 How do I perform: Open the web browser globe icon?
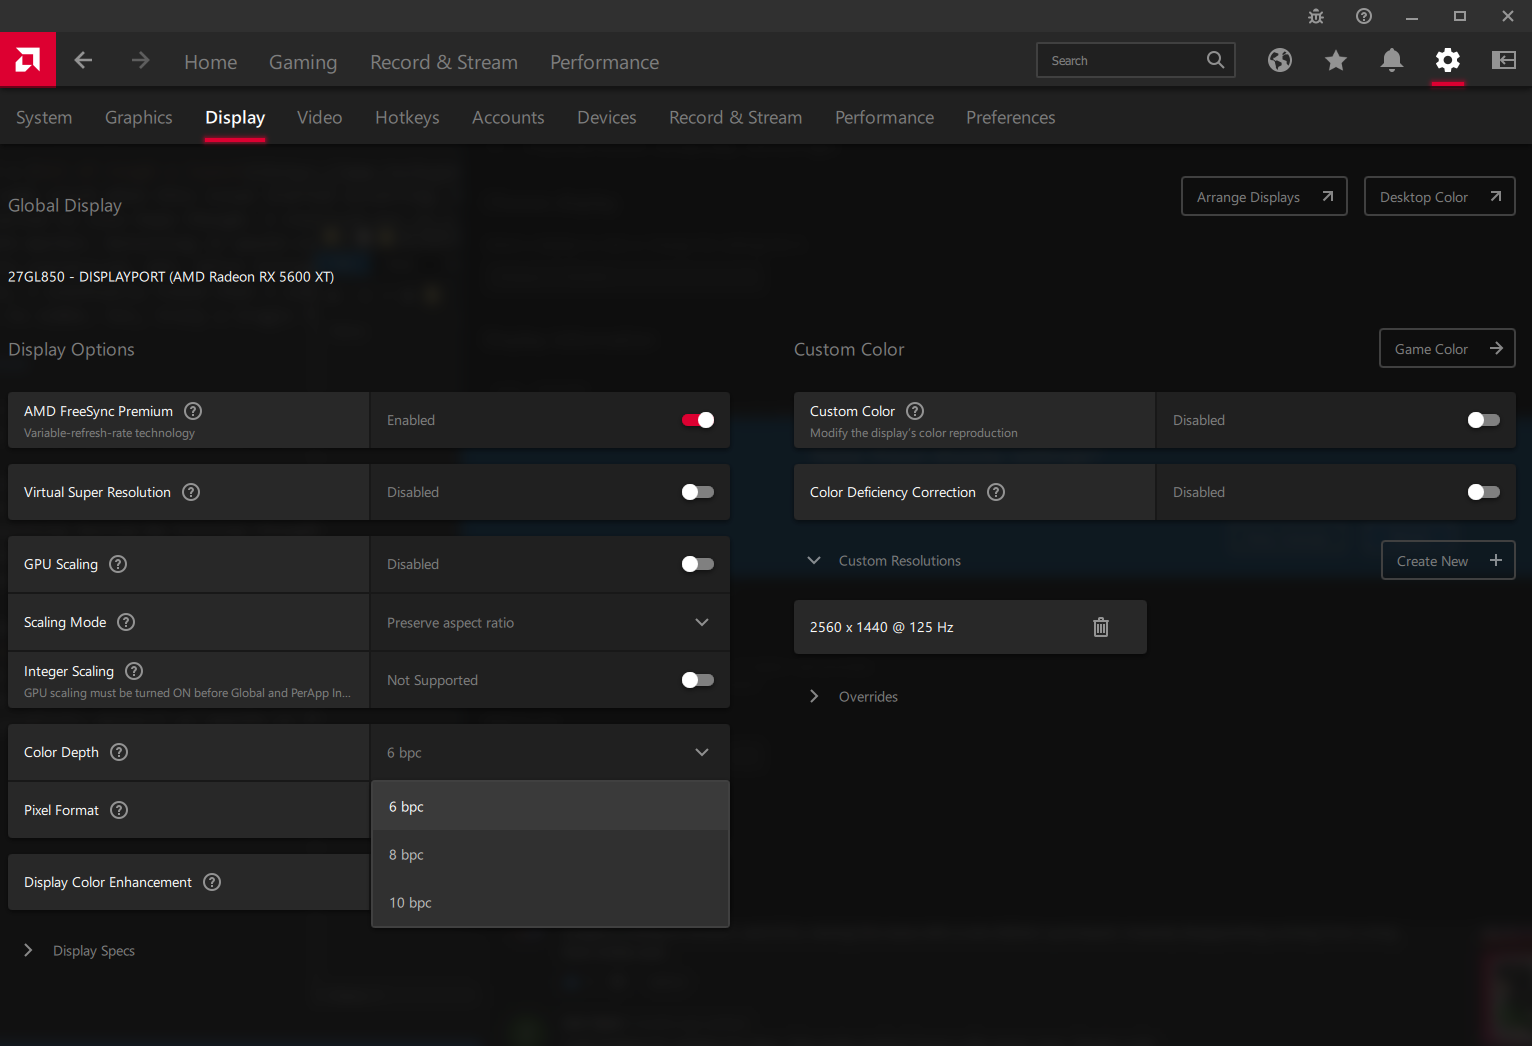click(1280, 60)
